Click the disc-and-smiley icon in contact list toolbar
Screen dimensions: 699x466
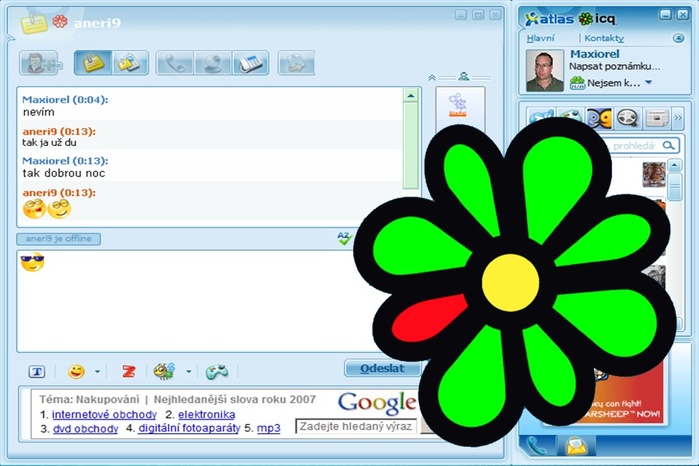tap(599, 118)
